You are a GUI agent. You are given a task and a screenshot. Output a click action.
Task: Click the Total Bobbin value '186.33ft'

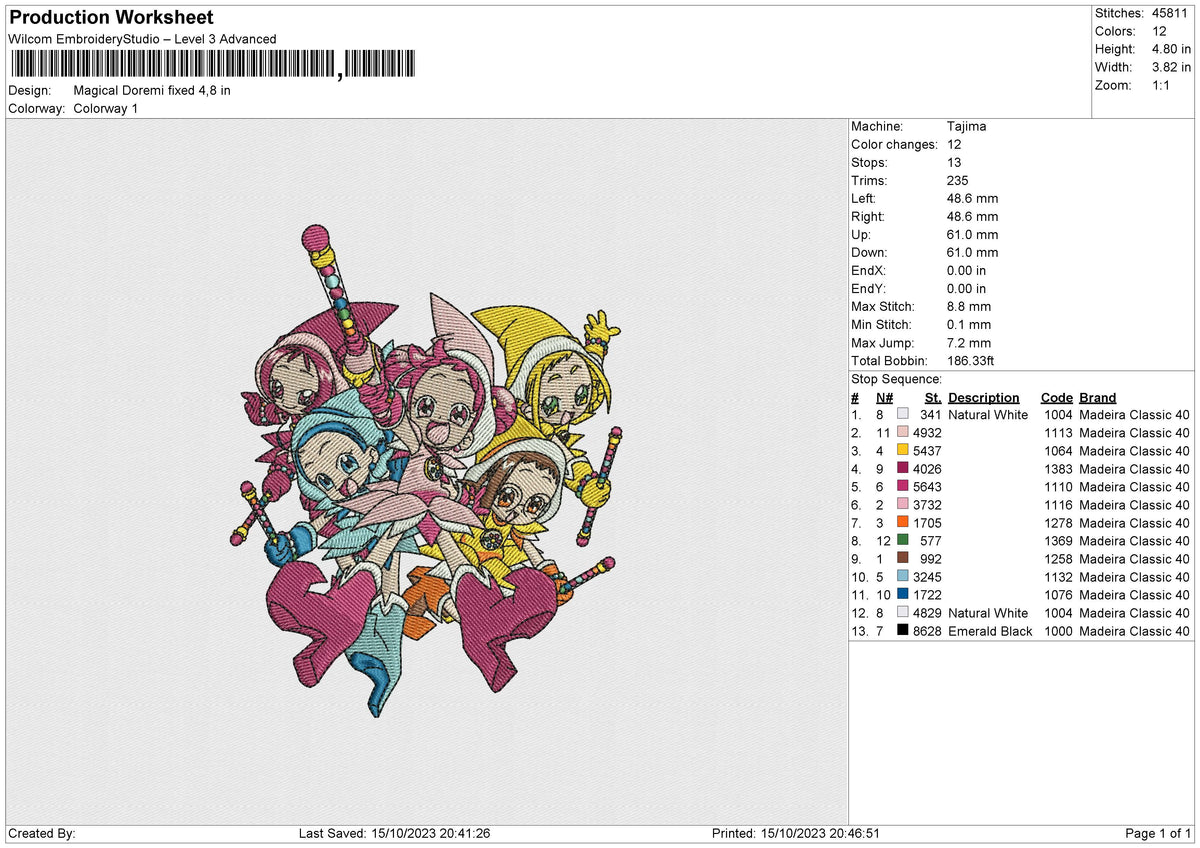pyautogui.click(x=971, y=361)
